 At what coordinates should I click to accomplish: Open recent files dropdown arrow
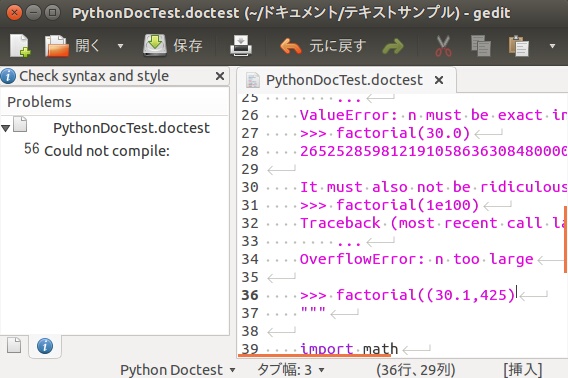point(120,46)
